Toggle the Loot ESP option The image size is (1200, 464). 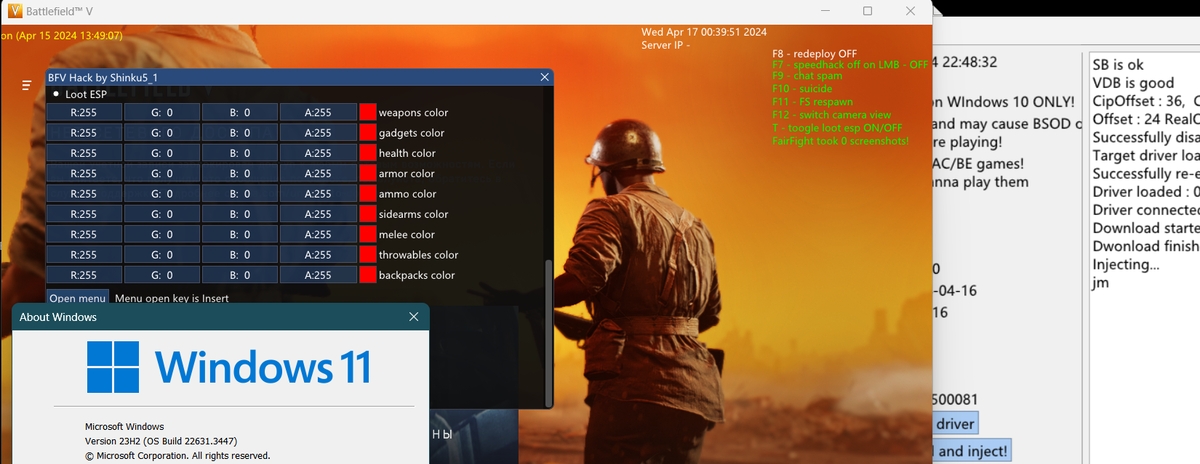tap(57, 94)
